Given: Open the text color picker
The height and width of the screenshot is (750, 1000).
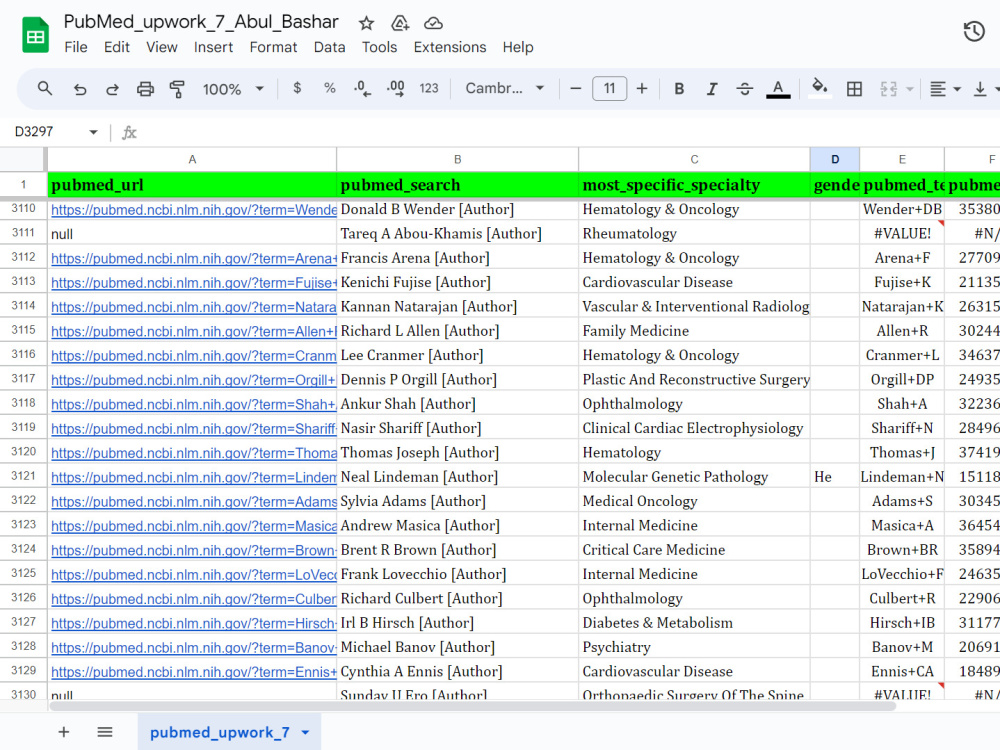Looking at the screenshot, I should [778, 89].
